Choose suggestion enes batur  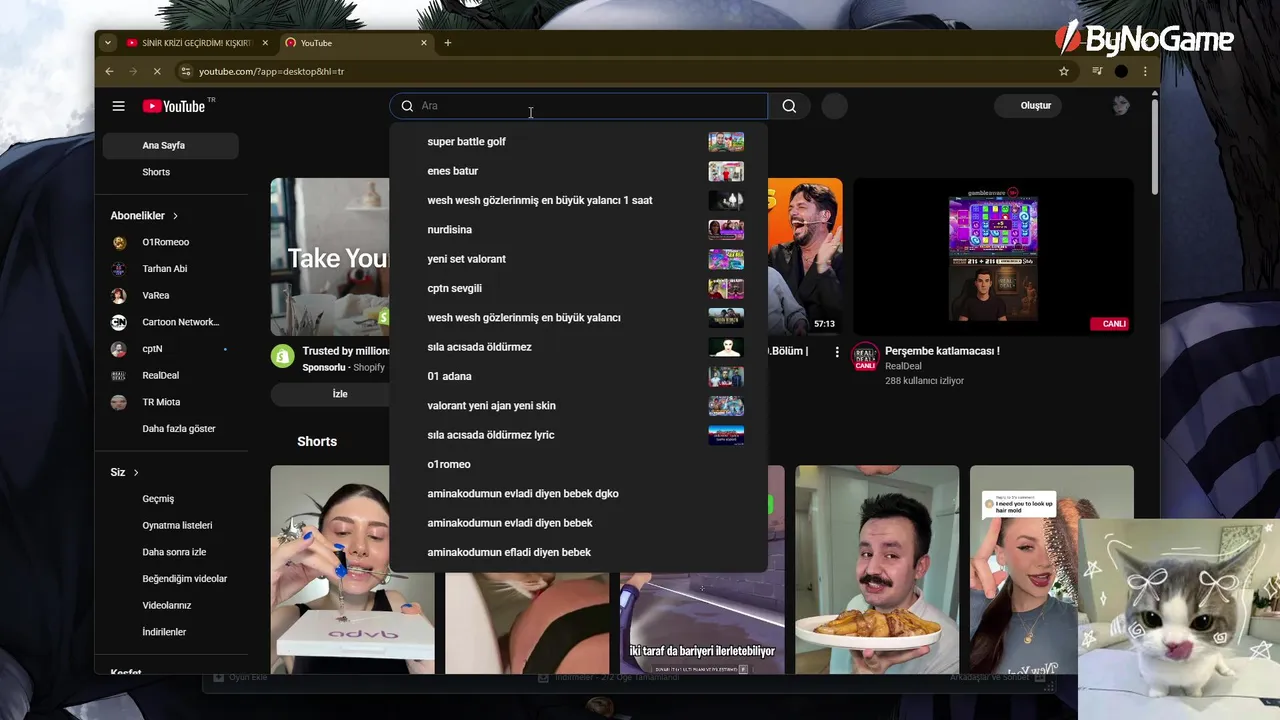tap(578, 171)
